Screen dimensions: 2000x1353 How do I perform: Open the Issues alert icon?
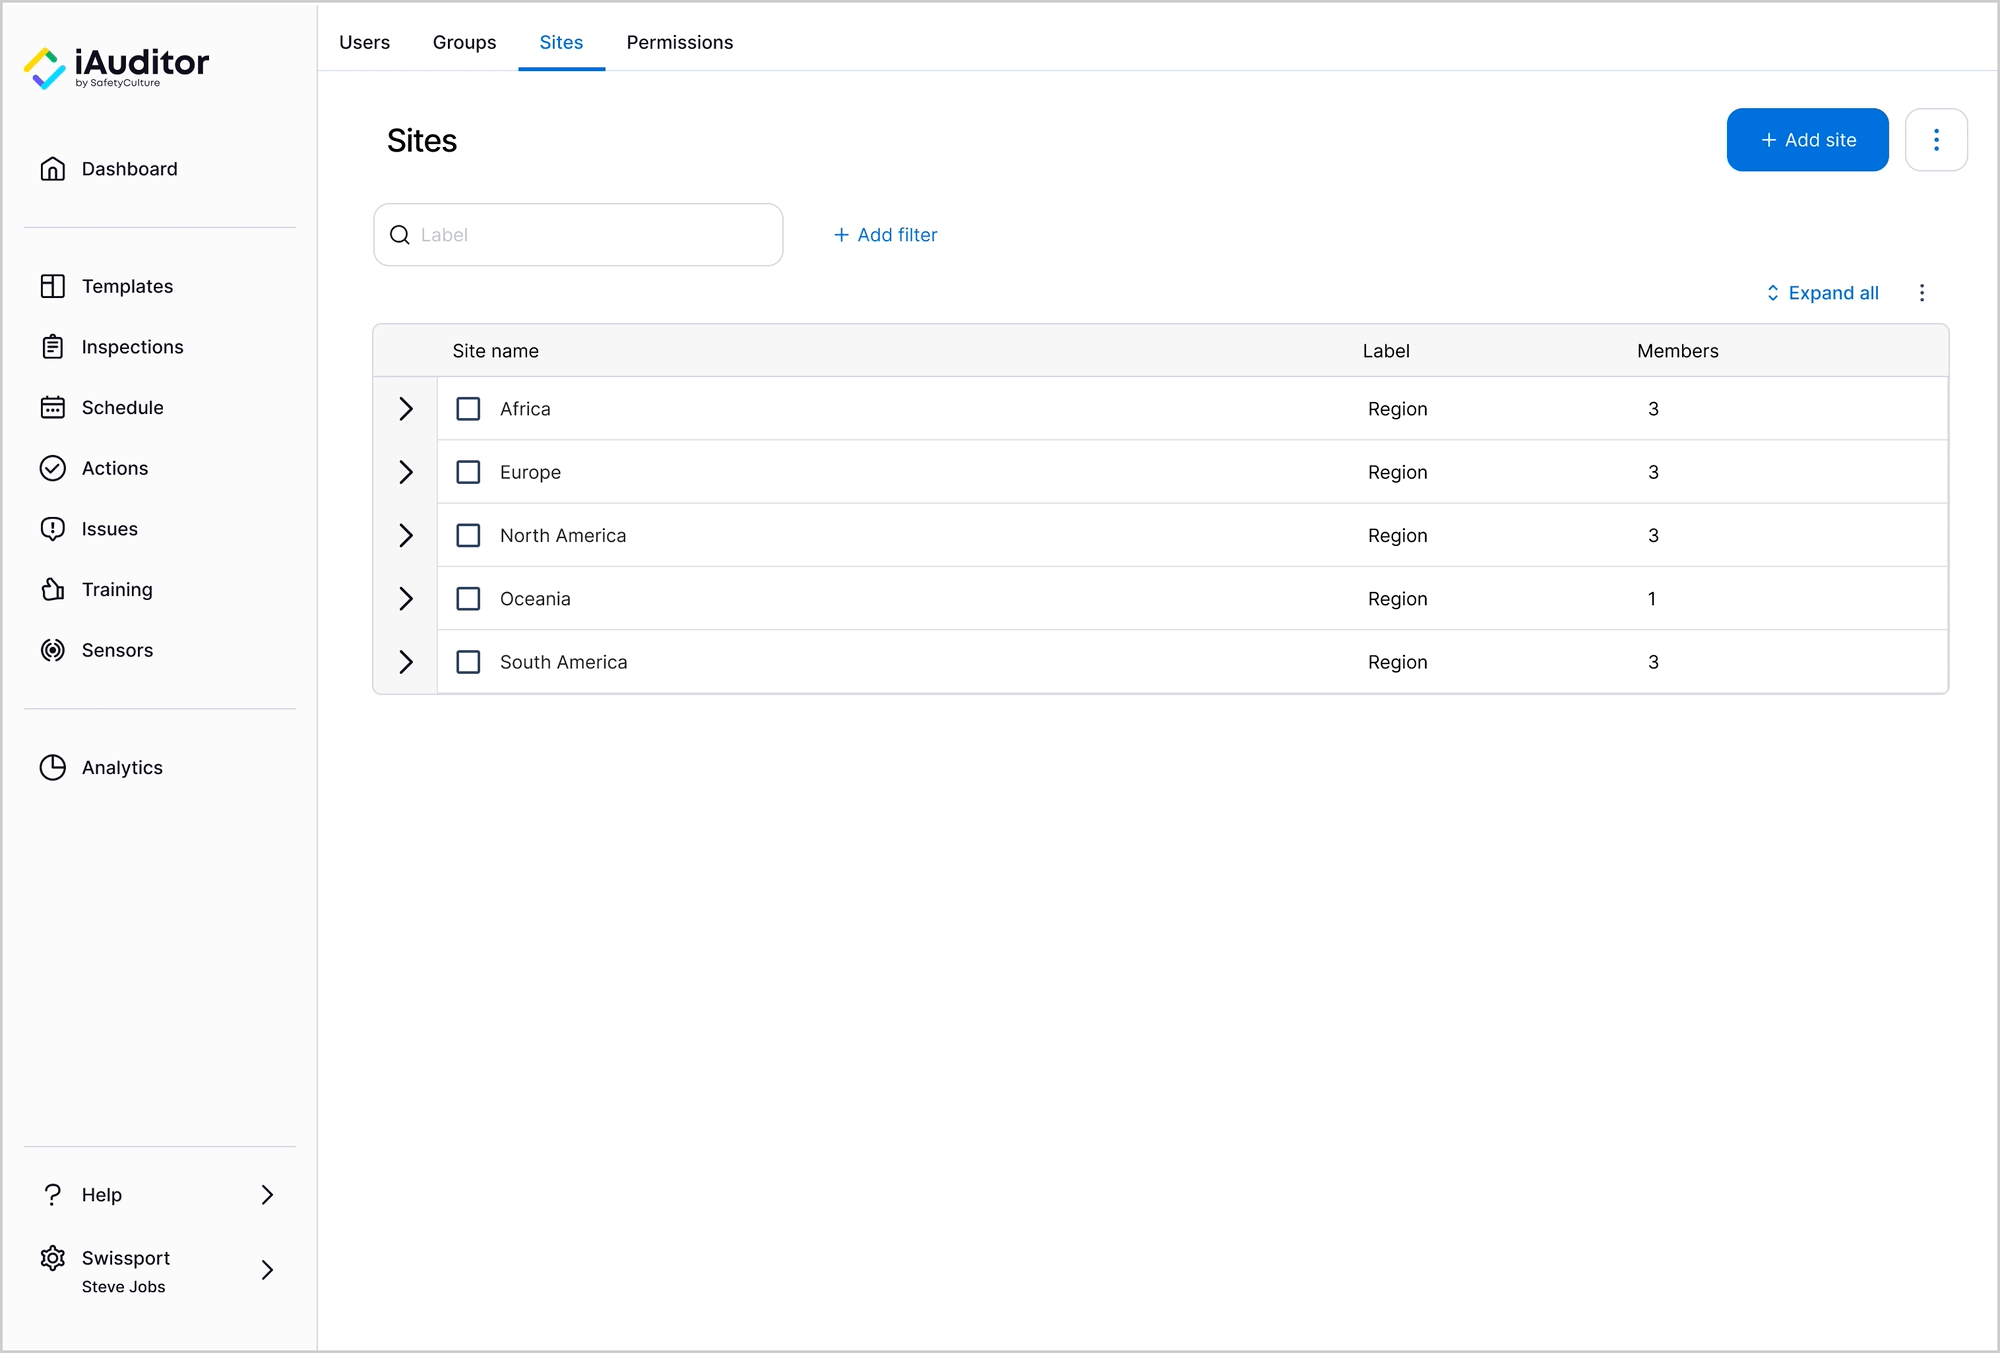click(x=53, y=529)
